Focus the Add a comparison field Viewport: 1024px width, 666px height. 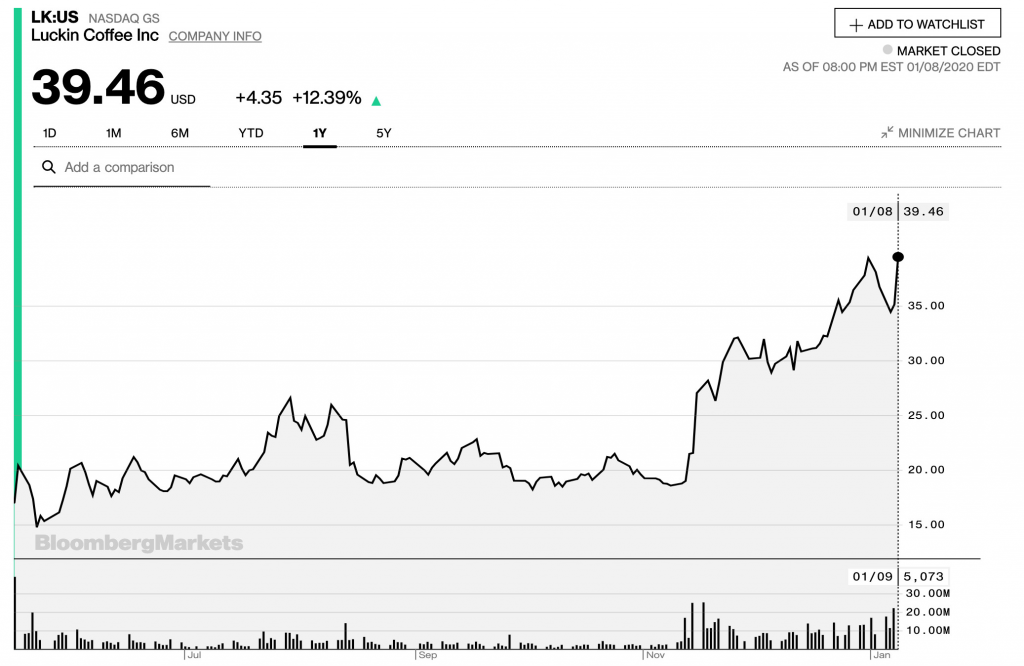click(122, 167)
